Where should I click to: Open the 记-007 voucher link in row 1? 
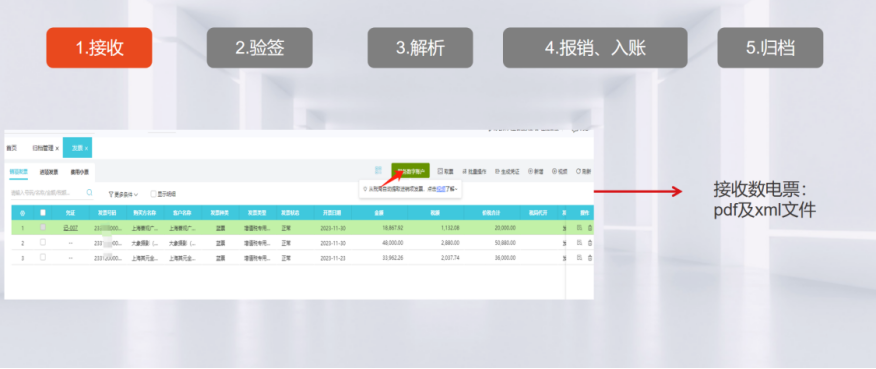coord(70,228)
